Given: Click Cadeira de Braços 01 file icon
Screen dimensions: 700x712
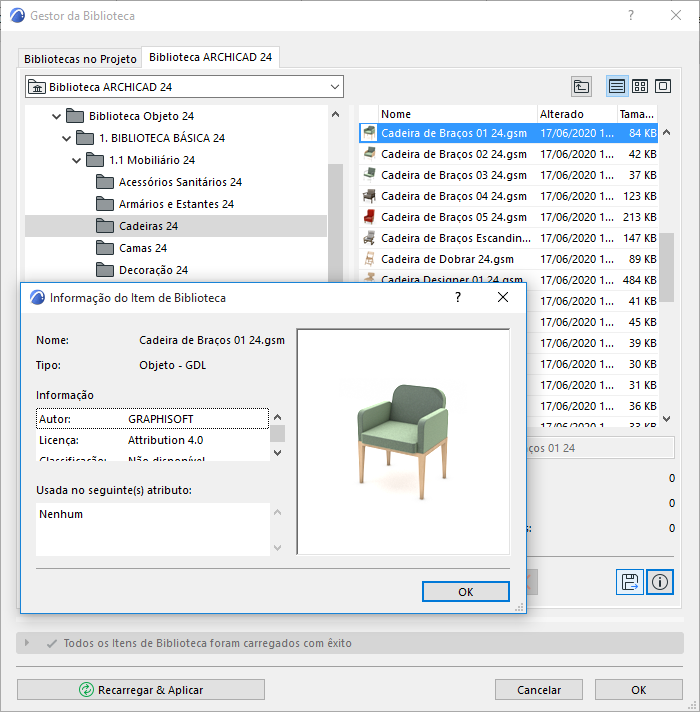Looking at the screenshot, I should pos(370,133).
